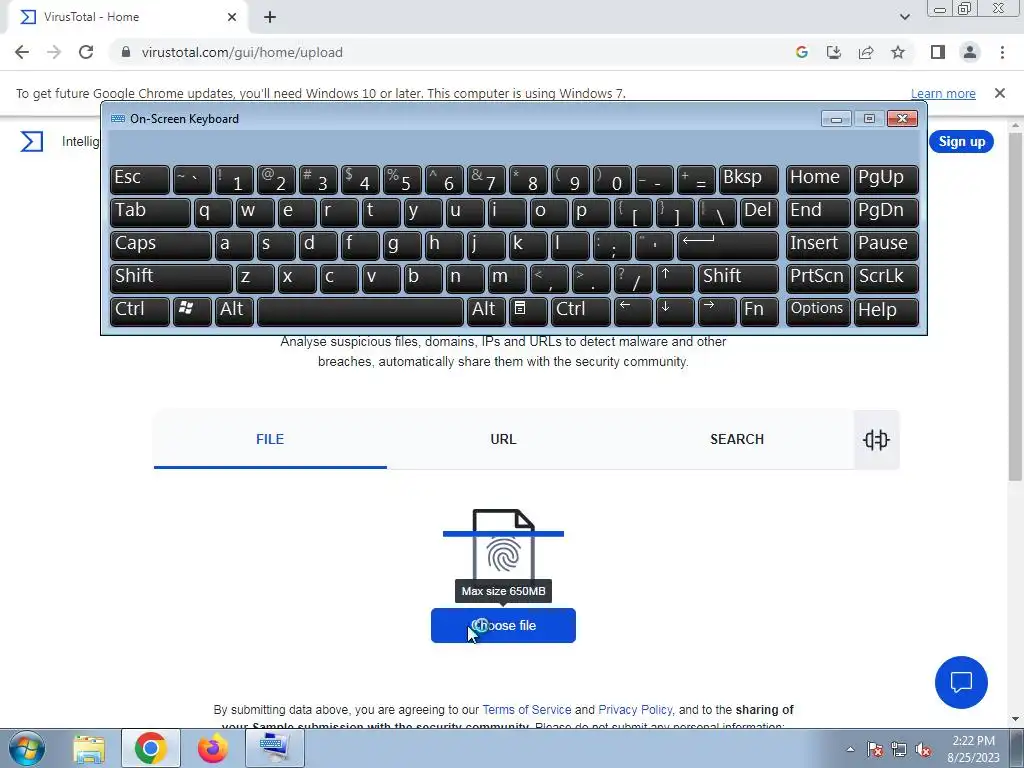Image resolution: width=1024 pixels, height=768 pixels.
Task: Open the Terms of Service link
Action: click(x=526, y=710)
